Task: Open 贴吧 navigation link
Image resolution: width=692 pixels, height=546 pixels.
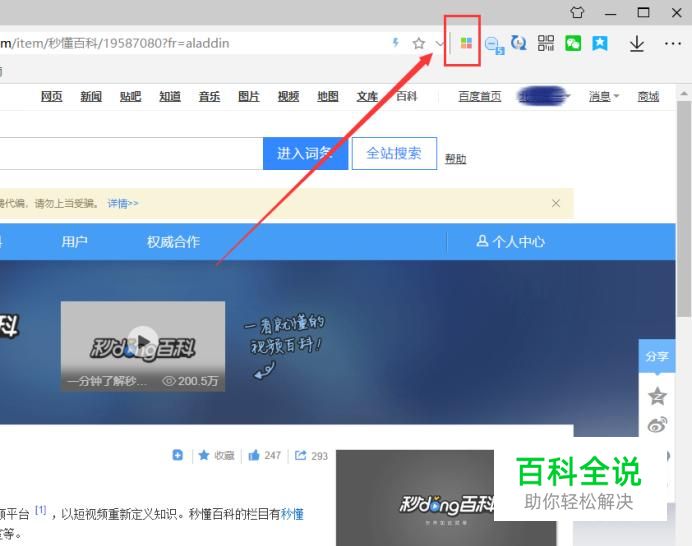Action: click(x=131, y=96)
